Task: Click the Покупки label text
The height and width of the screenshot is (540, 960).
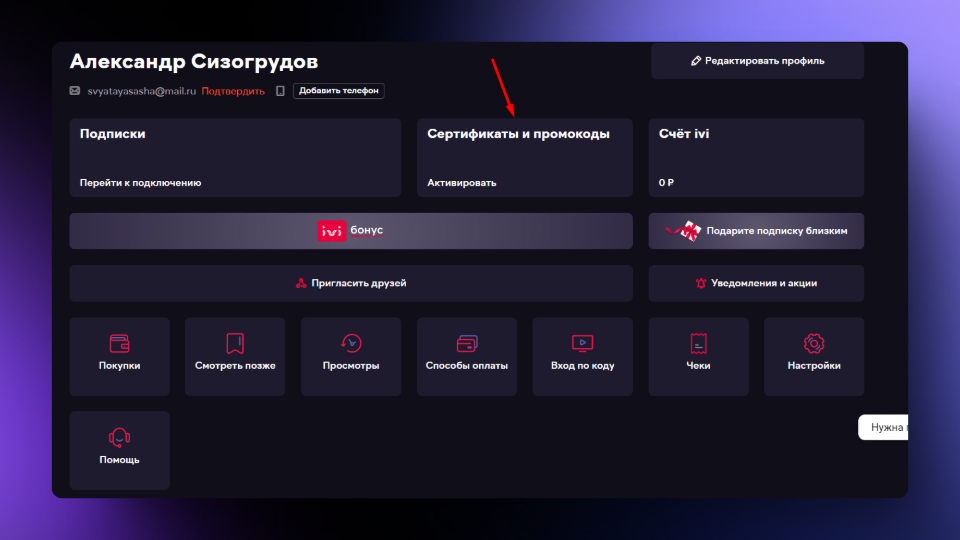Action: (x=119, y=366)
